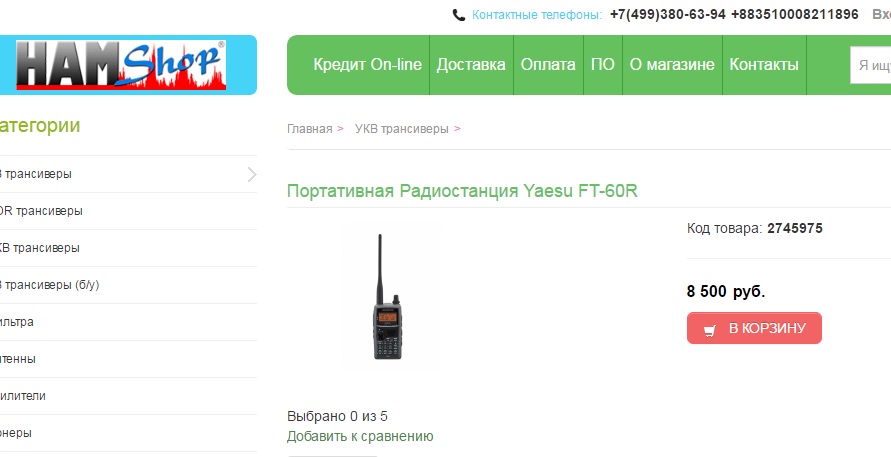This screenshot has height=457, width=891.
Task: Click Добавить к сравнению link
Action: tap(360, 437)
